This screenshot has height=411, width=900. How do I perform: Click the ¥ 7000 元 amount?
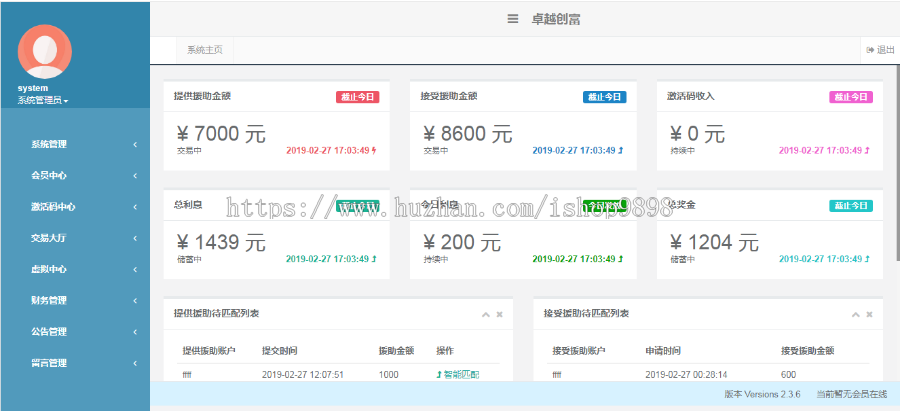click(x=220, y=134)
